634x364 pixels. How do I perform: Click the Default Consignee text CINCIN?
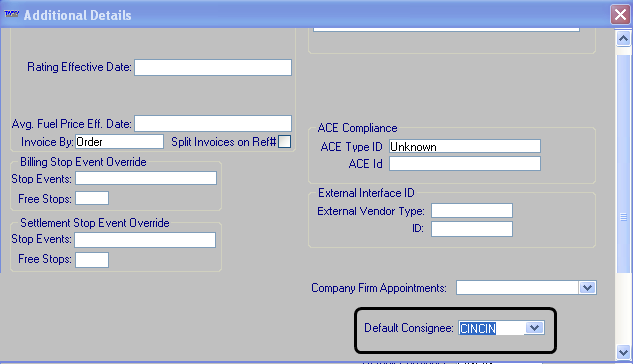click(478, 328)
